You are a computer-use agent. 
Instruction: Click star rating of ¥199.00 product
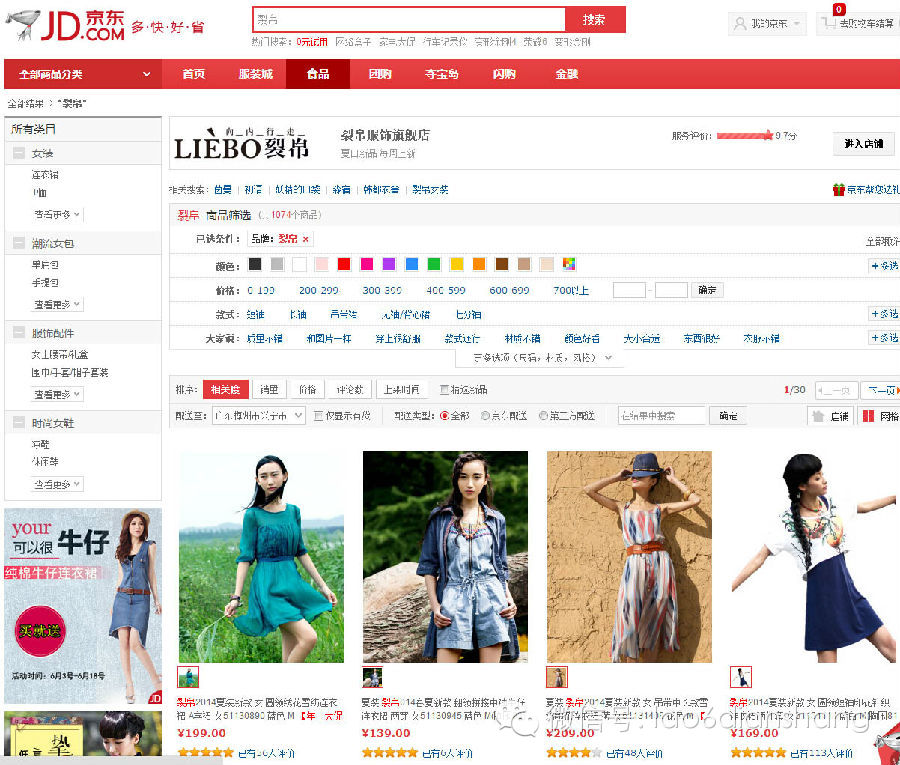click(205, 752)
